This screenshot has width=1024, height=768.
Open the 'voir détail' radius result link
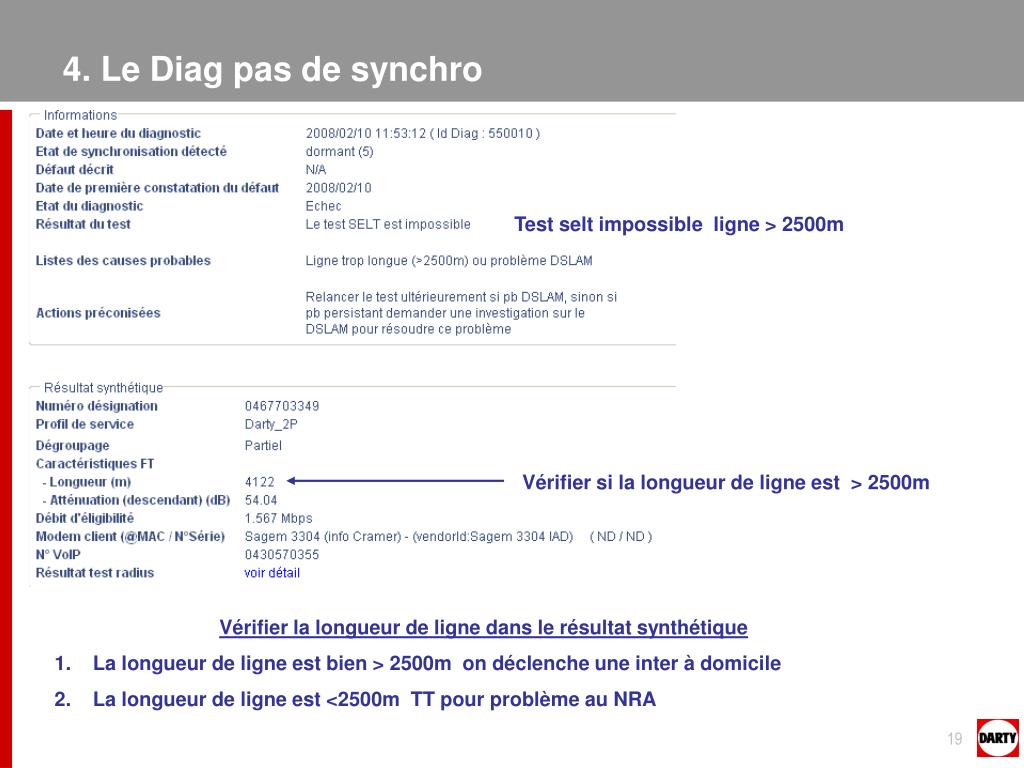(x=272, y=573)
